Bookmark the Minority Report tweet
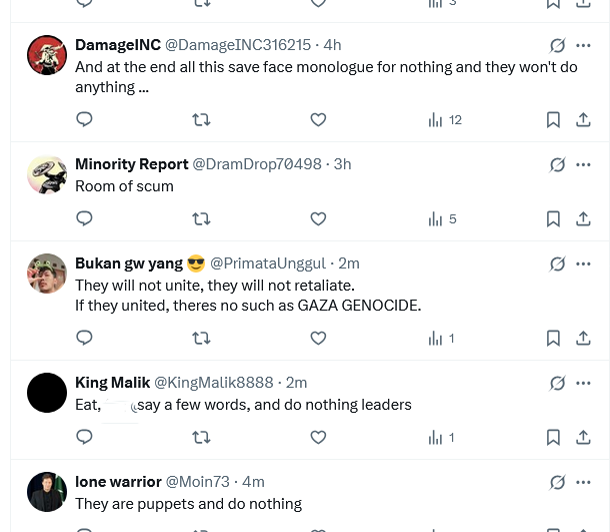The width and height of the screenshot is (610, 532). coord(553,219)
